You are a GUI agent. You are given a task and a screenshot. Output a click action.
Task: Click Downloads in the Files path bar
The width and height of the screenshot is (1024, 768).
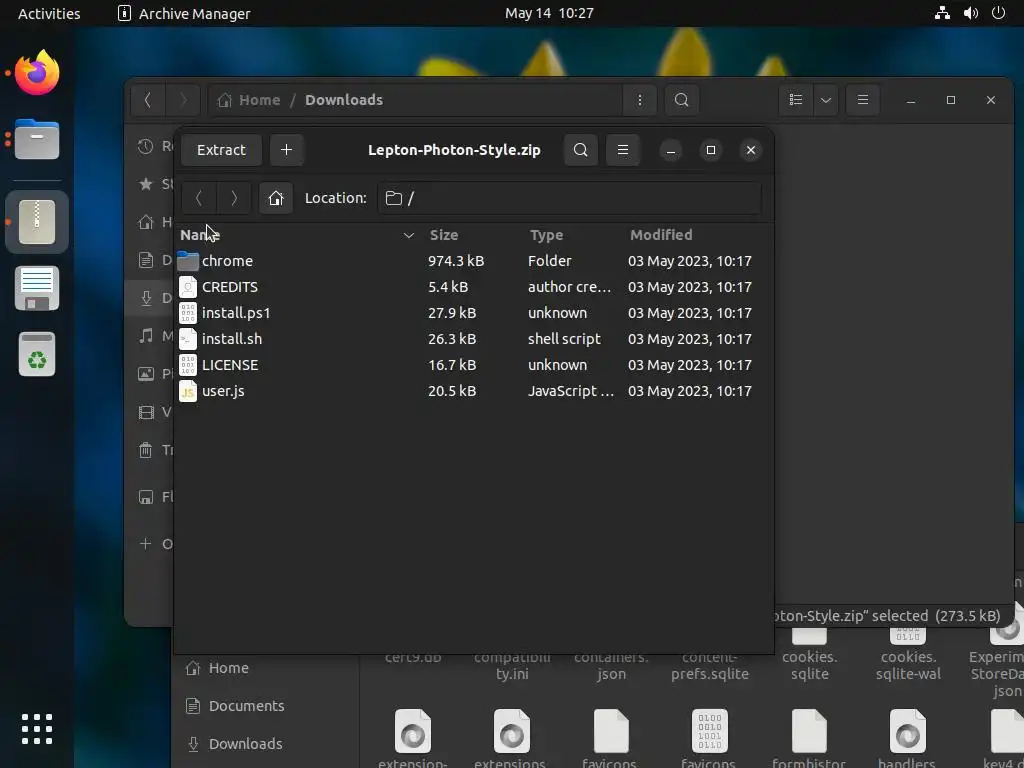(344, 100)
